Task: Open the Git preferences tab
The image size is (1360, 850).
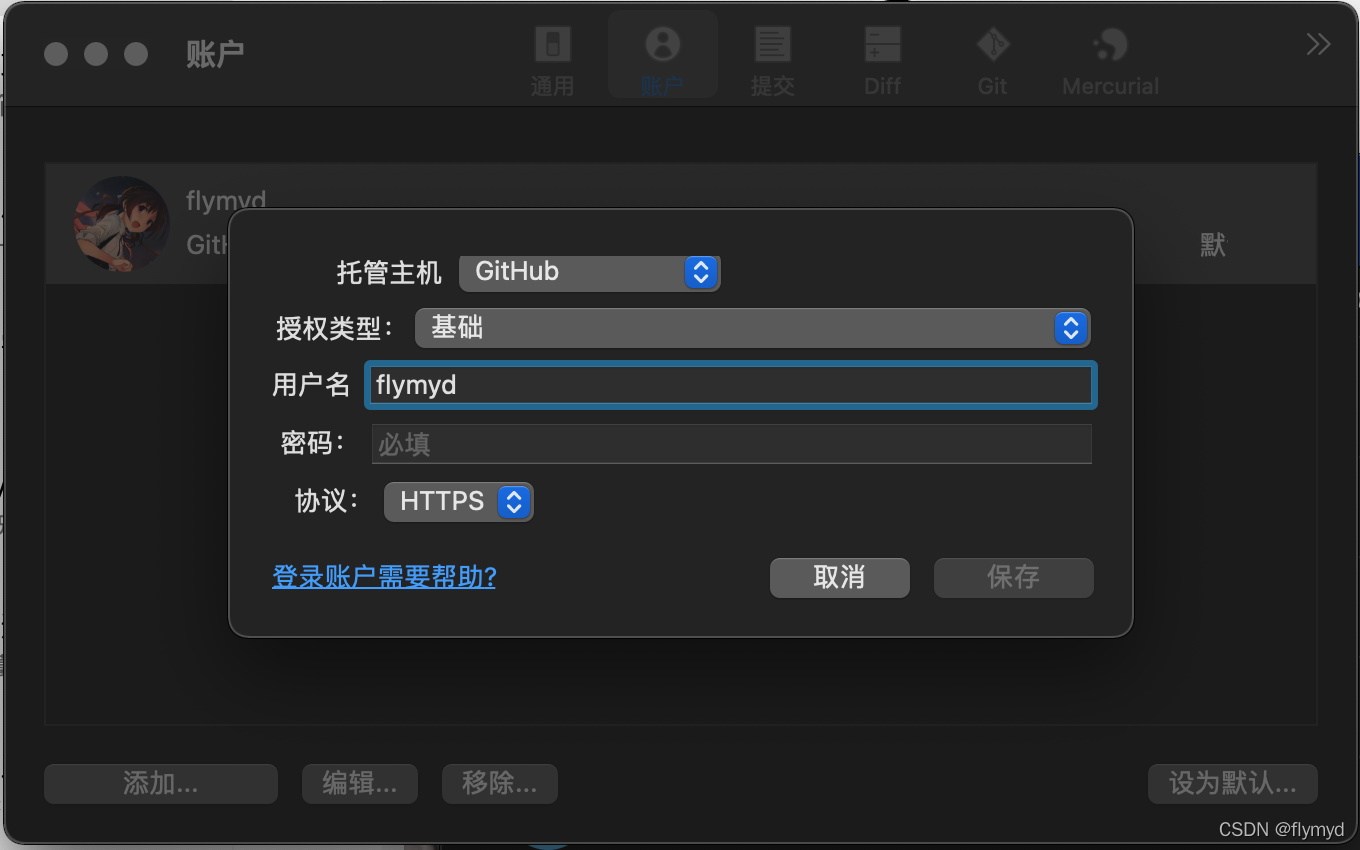Action: pos(992,60)
